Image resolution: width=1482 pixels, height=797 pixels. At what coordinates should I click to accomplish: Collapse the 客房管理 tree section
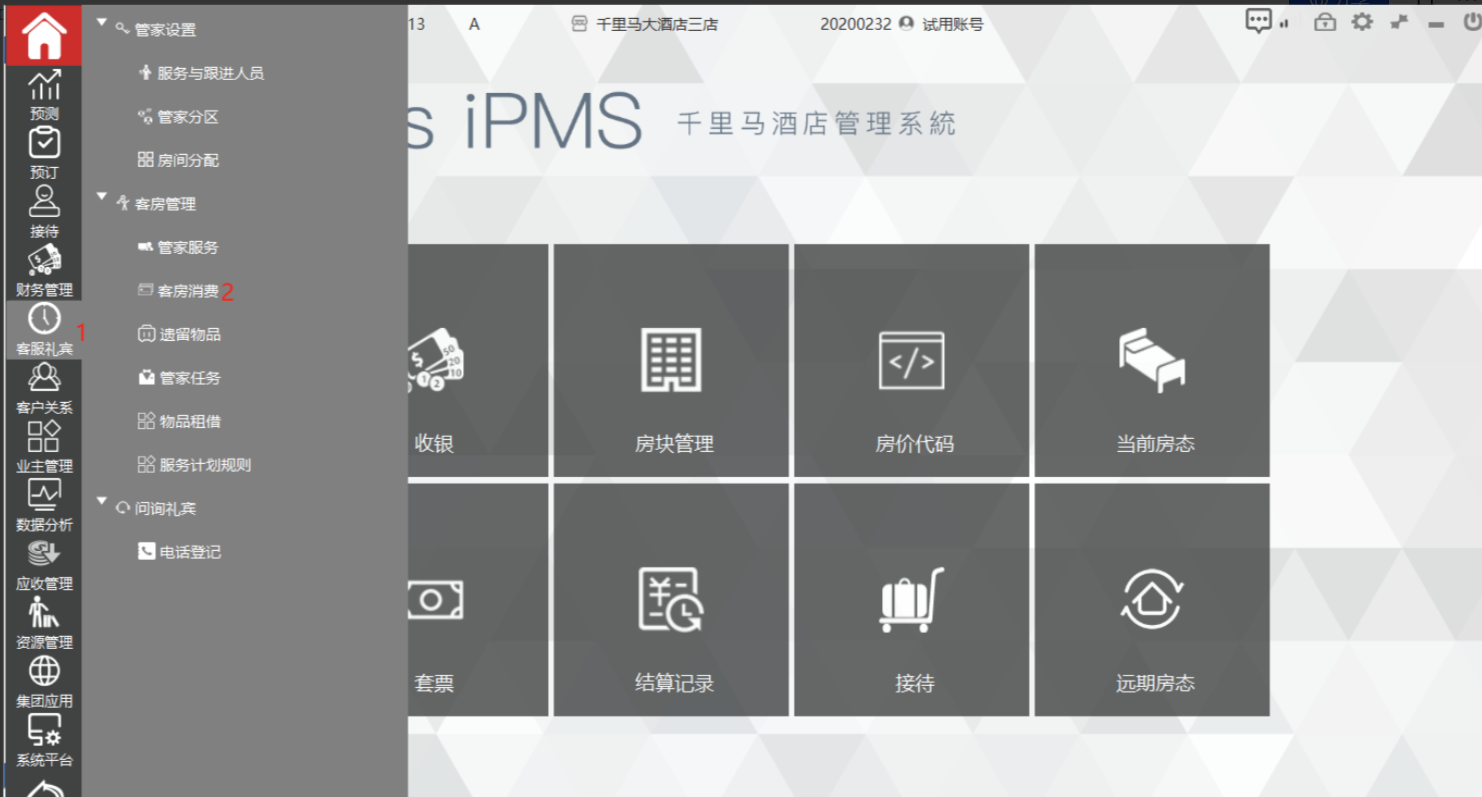(102, 197)
